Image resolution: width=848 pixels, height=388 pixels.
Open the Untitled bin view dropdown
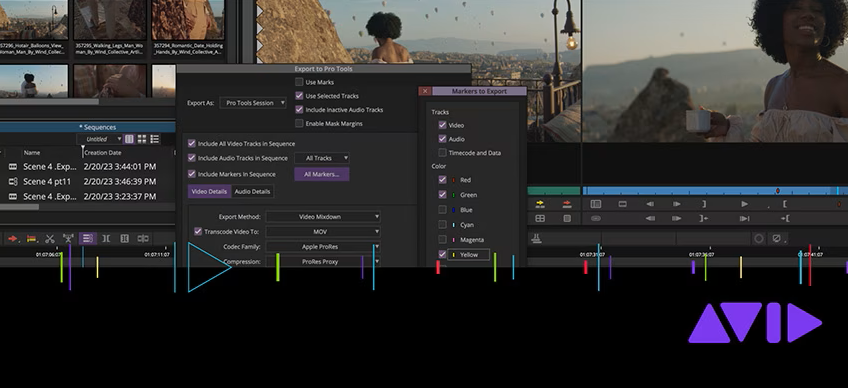pyautogui.click(x=100, y=139)
